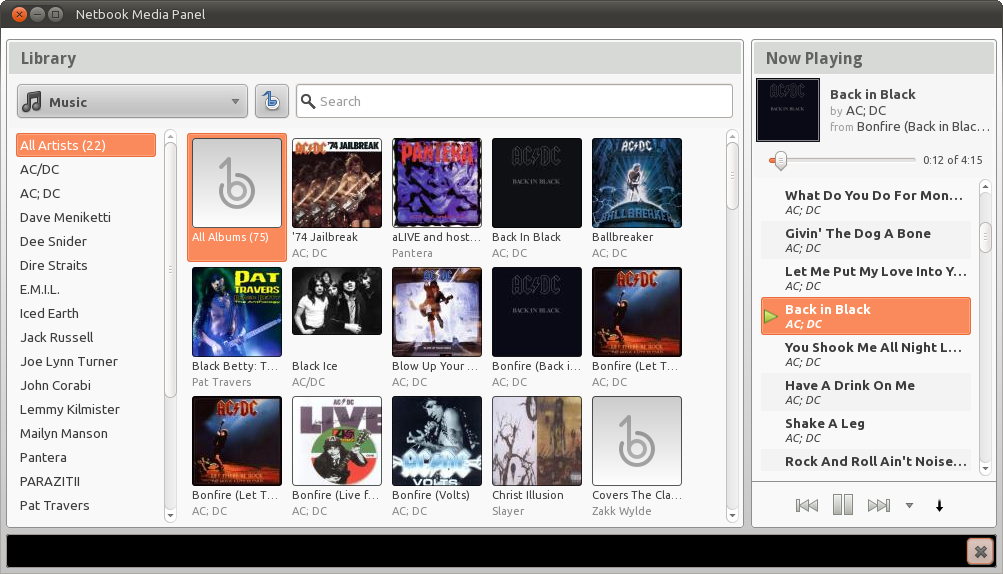Select the All Albums (75) tile

[237, 197]
